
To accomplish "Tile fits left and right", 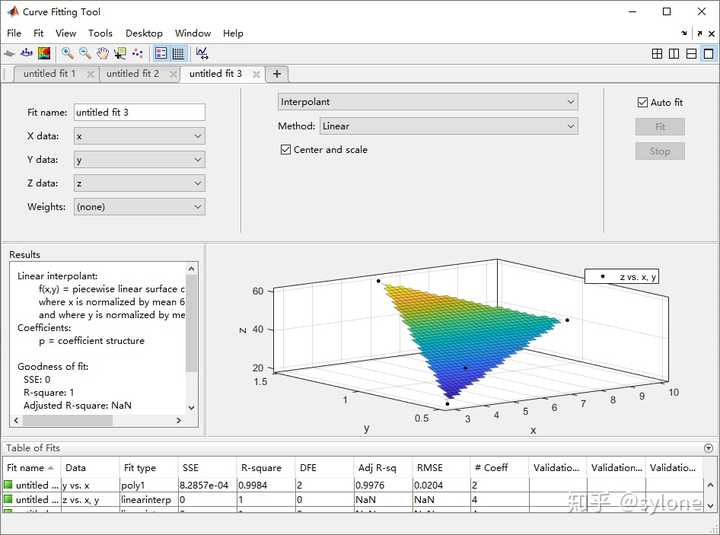I will 674,54.
